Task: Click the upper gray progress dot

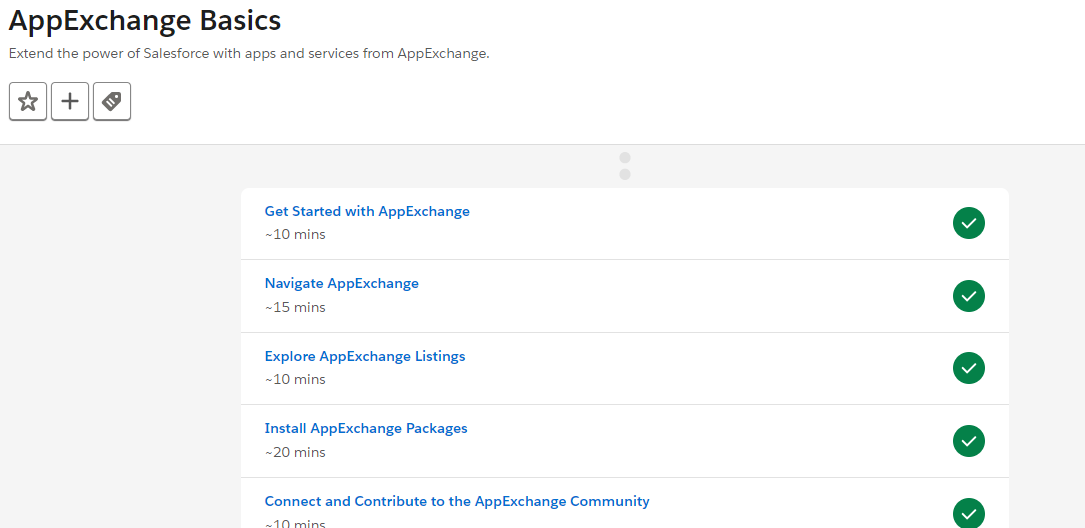Action: click(x=625, y=158)
